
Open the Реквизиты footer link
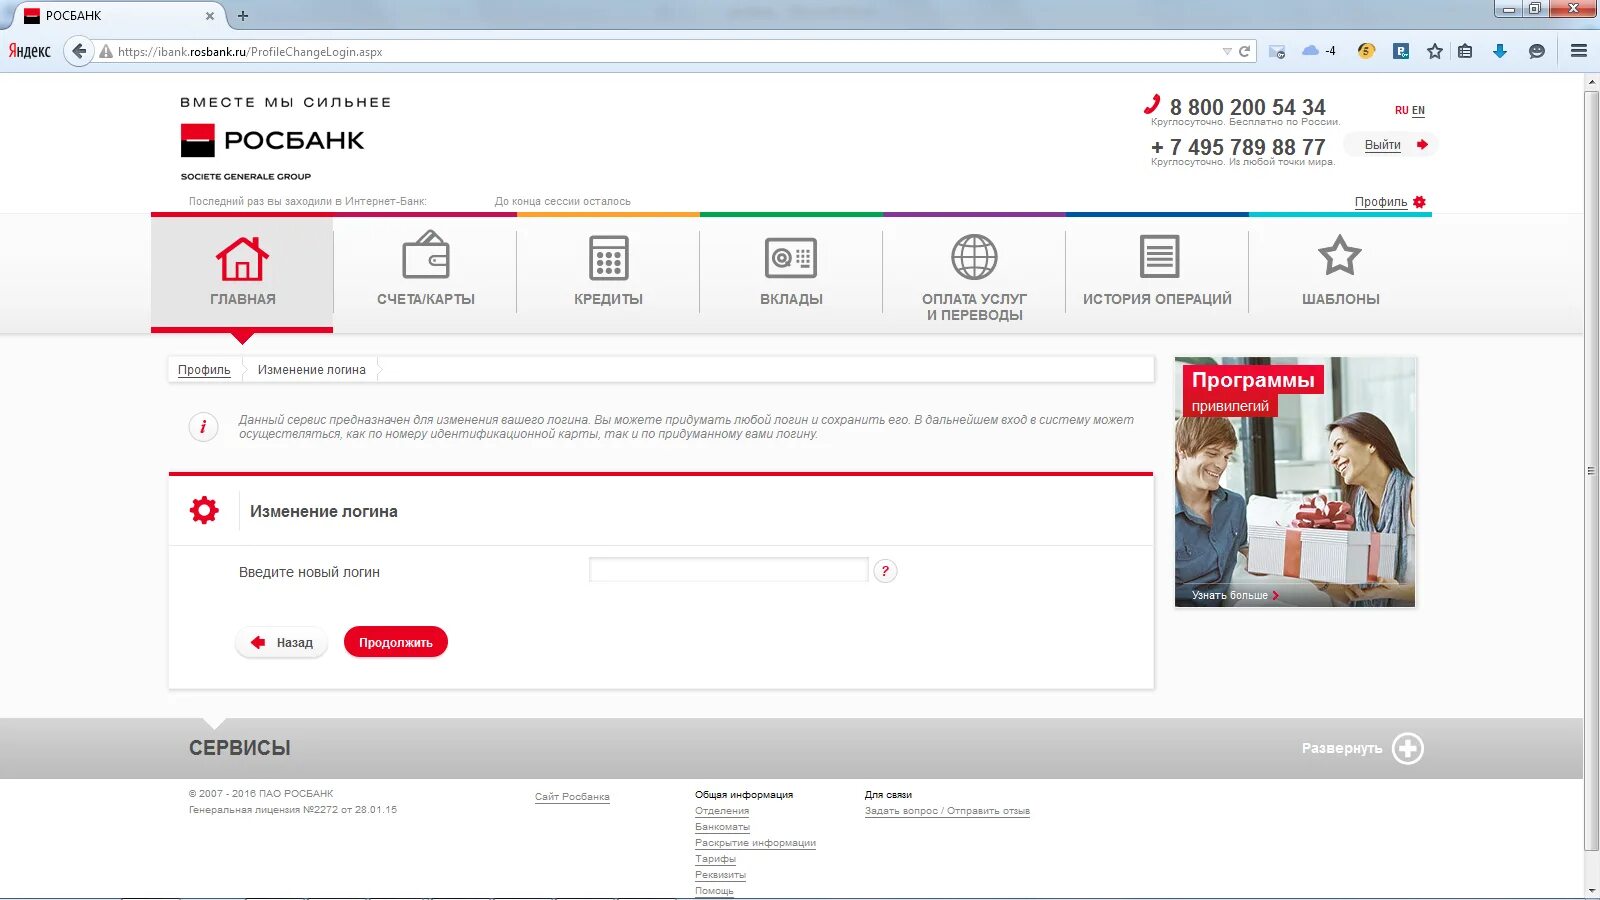pos(720,875)
